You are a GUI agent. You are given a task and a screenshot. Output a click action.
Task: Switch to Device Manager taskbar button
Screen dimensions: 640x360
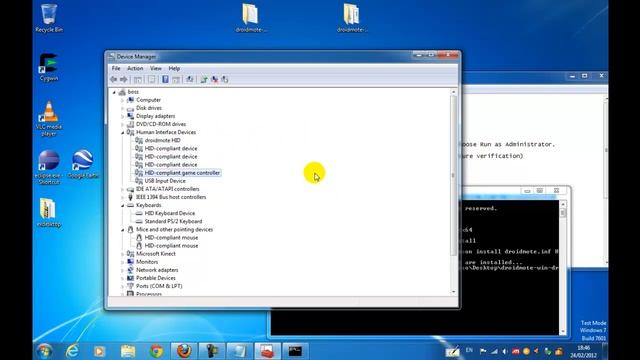click(x=267, y=351)
